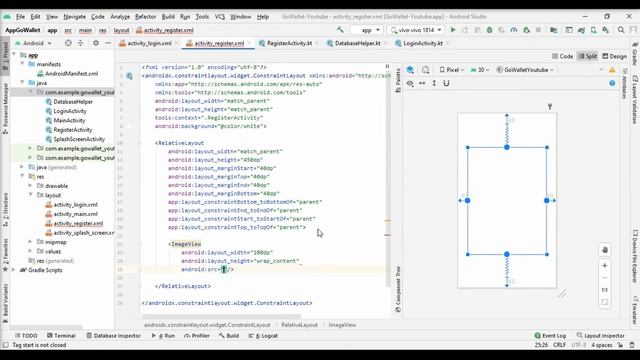Open the Refactor menu
The height and width of the screenshot is (360, 640).
145,17
